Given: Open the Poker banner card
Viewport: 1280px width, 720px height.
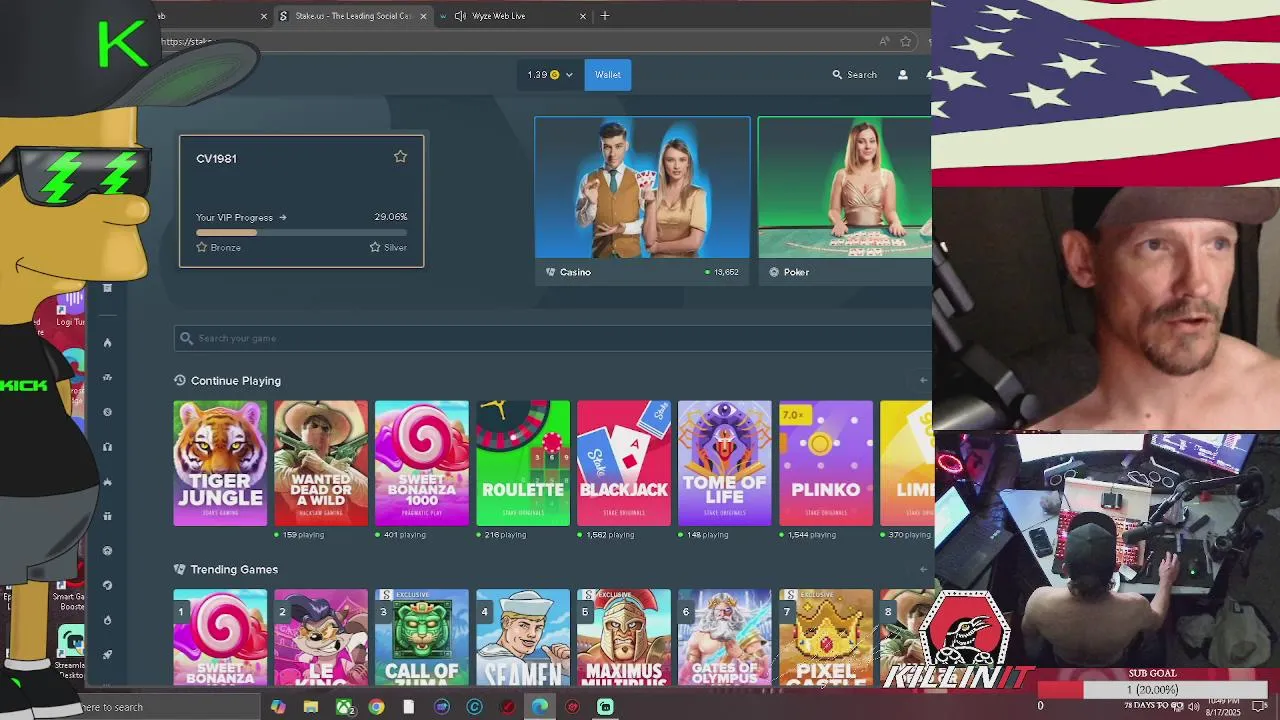Looking at the screenshot, I should point(844,200).
